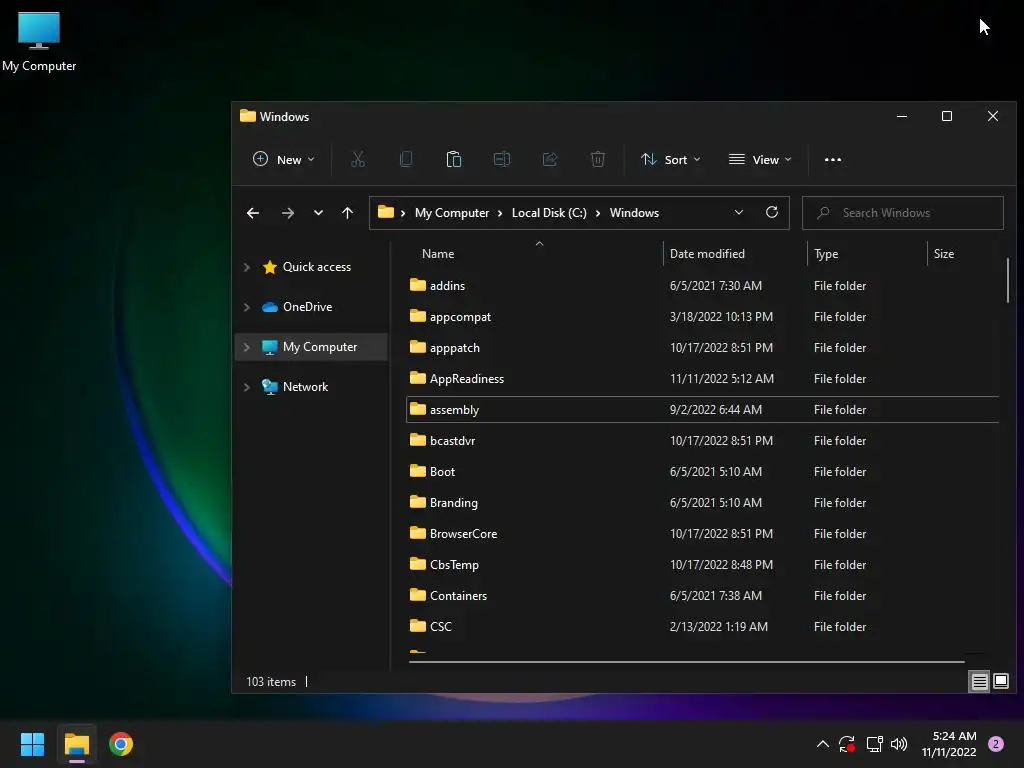This screenshot has width=1024, height=768.
Task: Go forward with the right arrow
Action: coord(287,213)
